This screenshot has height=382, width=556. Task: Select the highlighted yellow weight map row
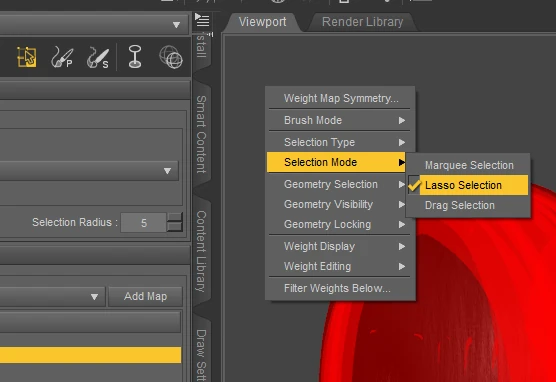tap(90, 355)
